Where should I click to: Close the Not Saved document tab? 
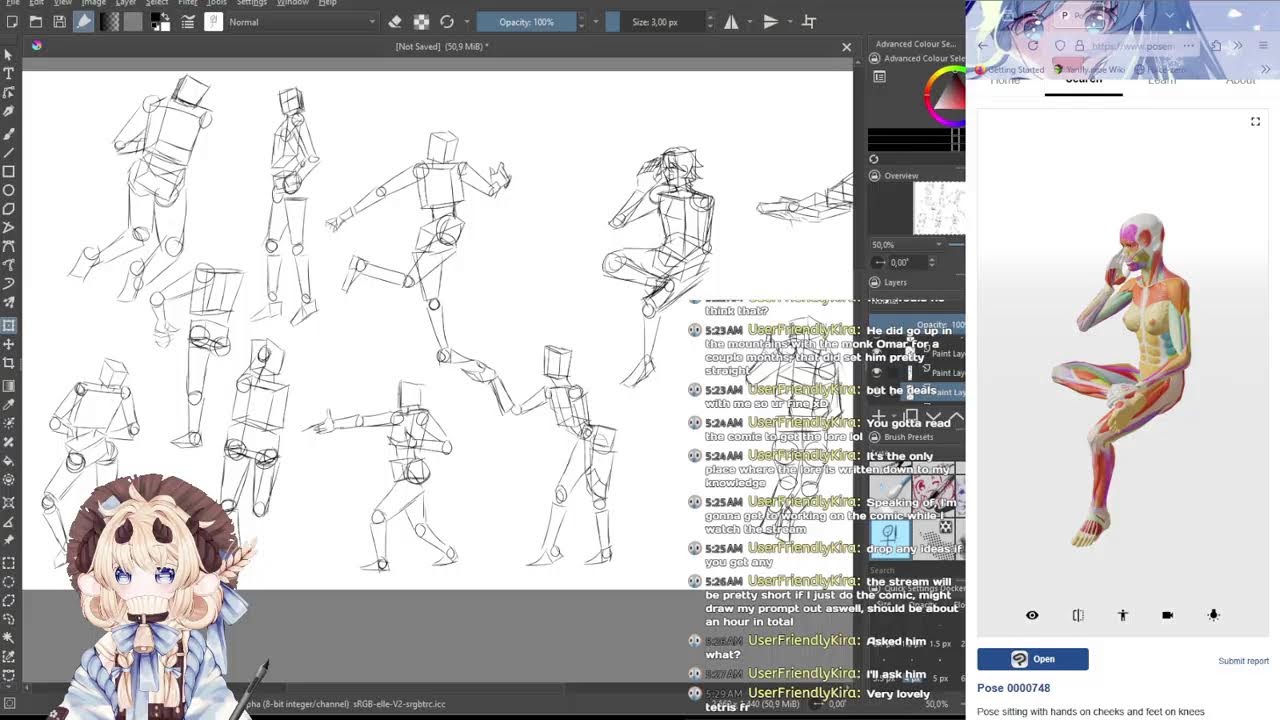click(x=846, y=47)
